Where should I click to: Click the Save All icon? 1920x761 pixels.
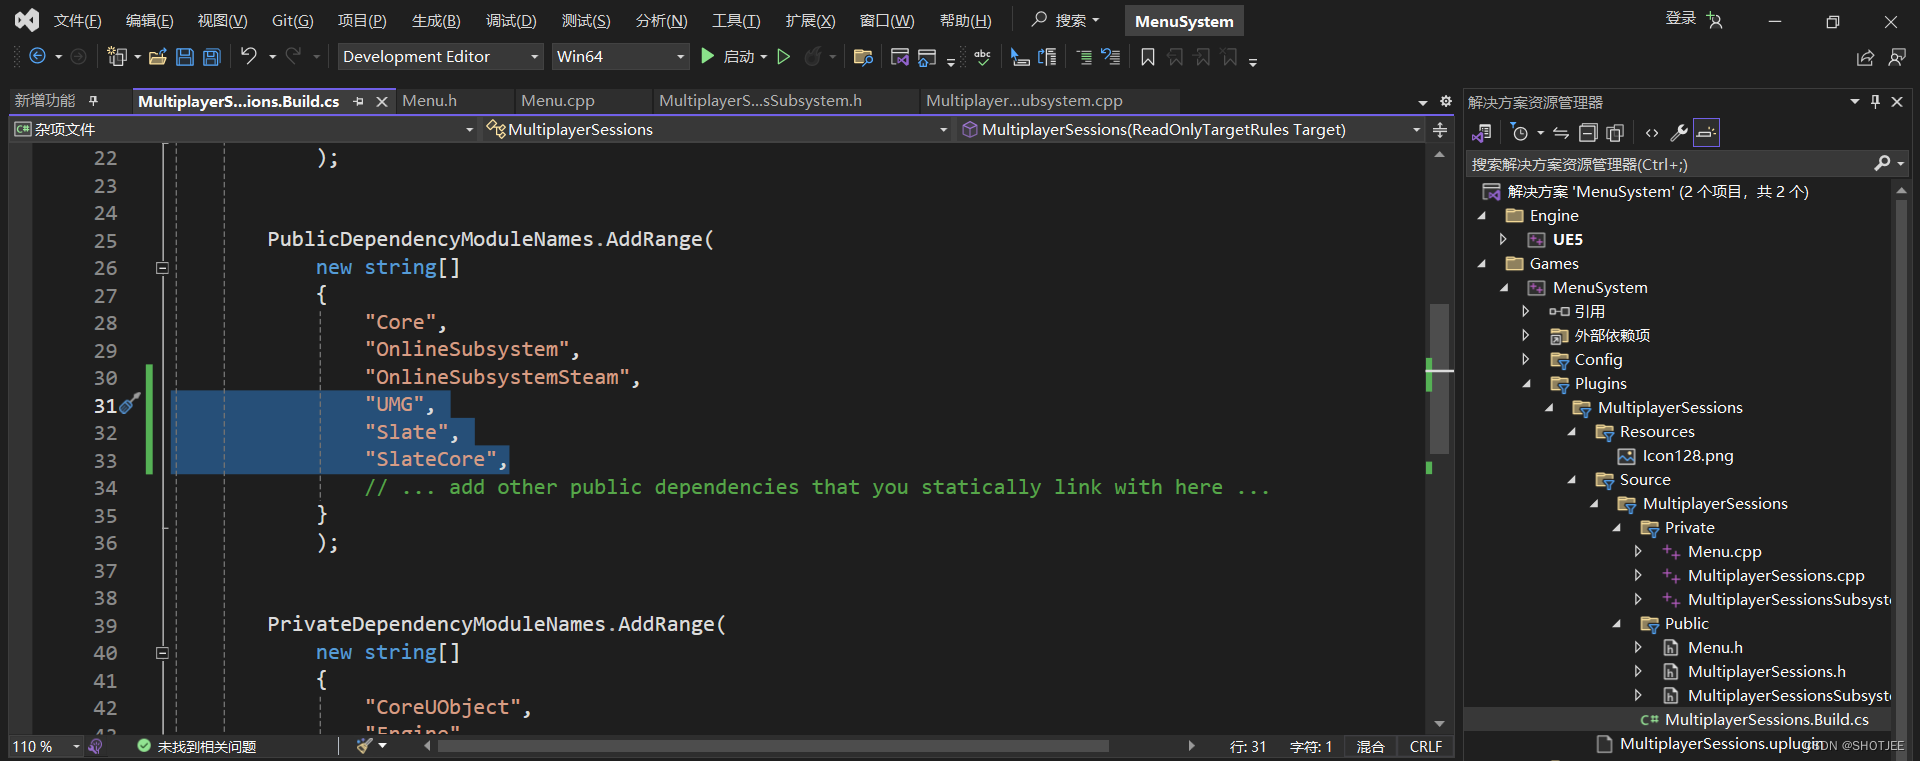point(212,57)
